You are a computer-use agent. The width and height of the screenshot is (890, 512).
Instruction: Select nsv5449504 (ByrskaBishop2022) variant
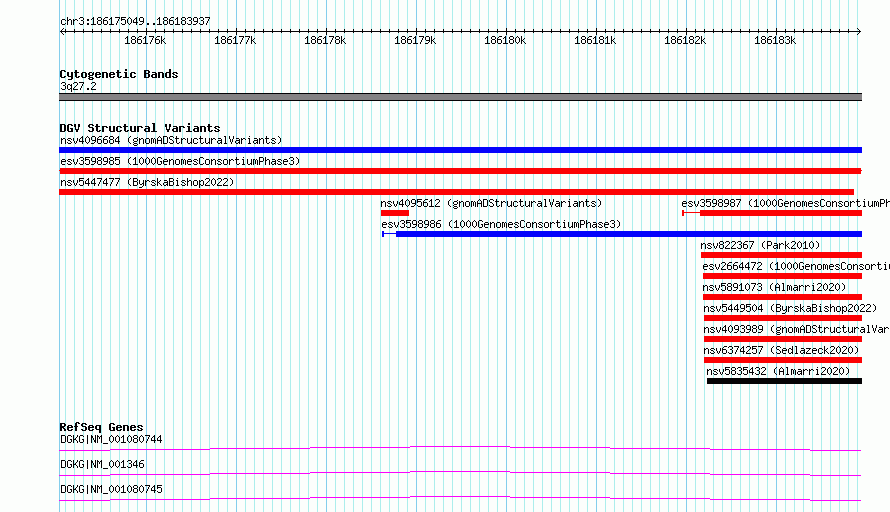click(x=790, y=308)
